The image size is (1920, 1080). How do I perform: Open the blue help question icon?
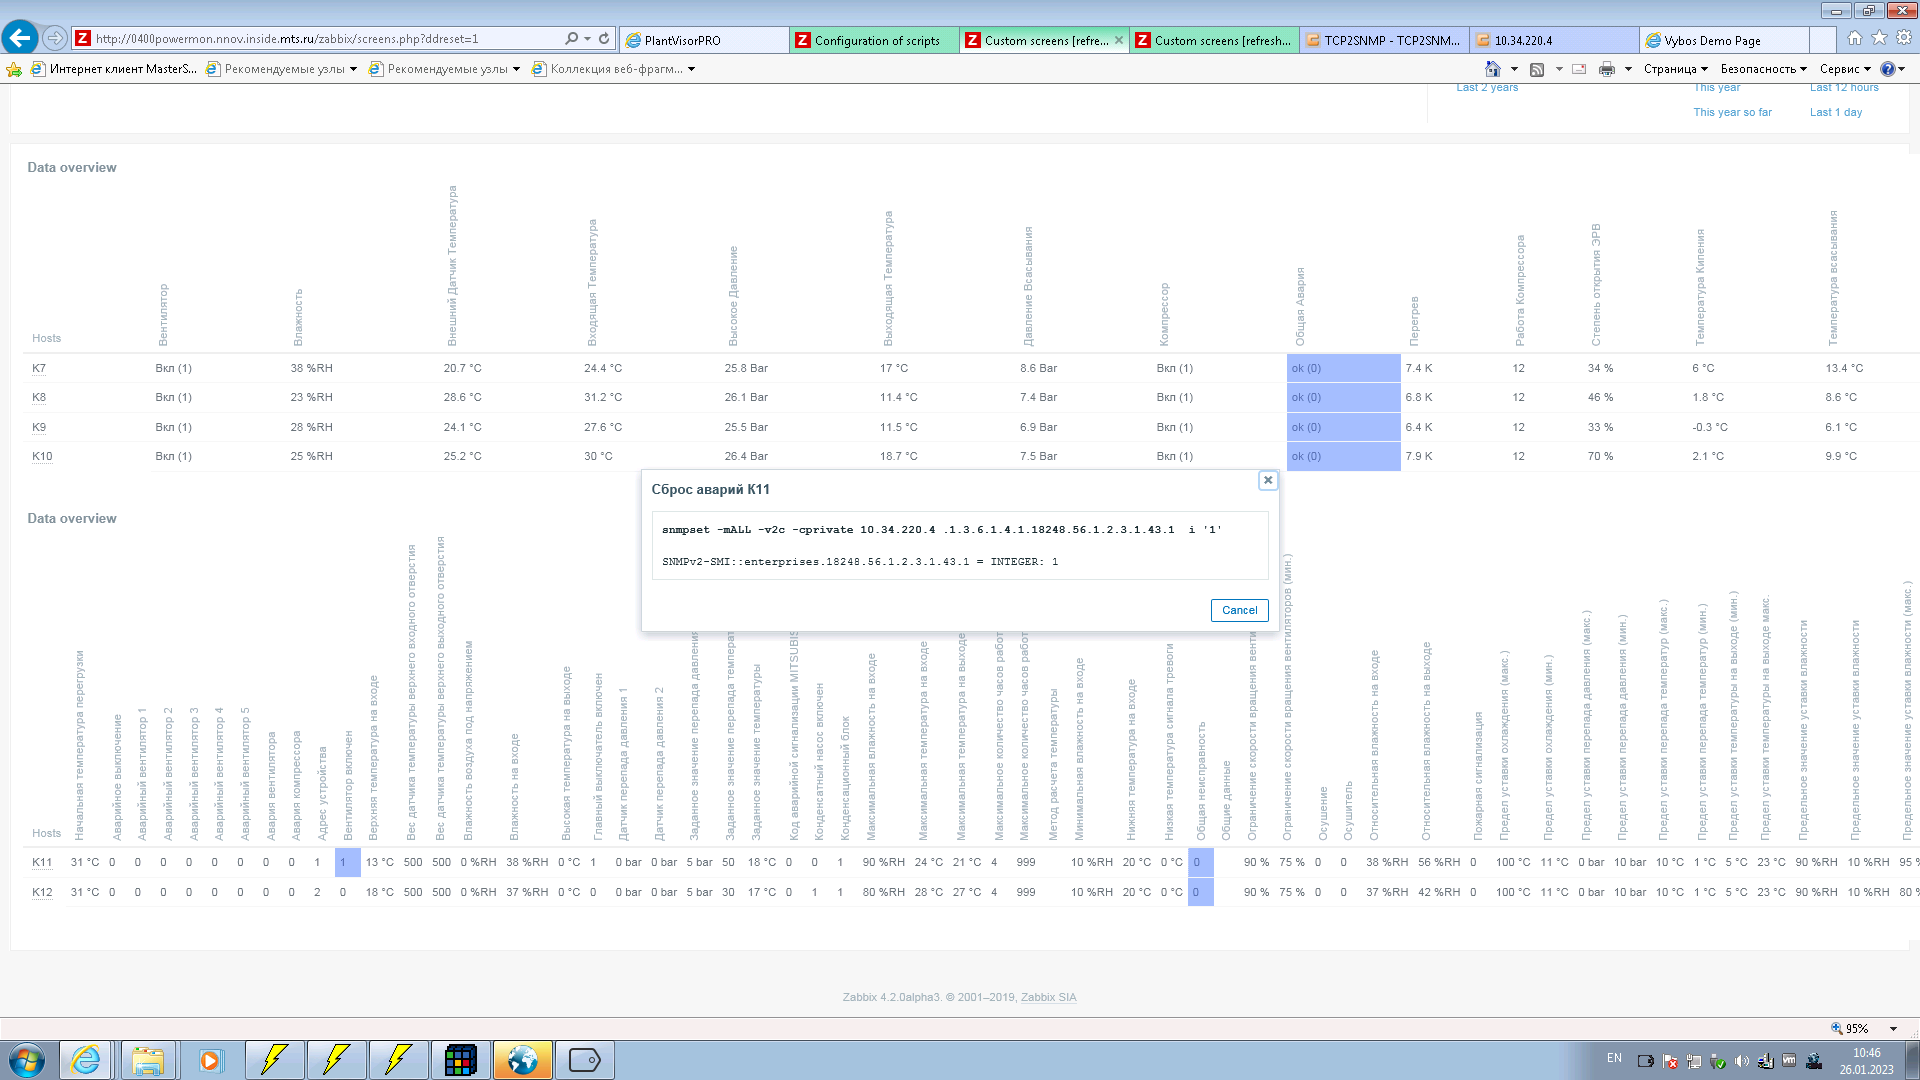click(x=1887, y=69)
